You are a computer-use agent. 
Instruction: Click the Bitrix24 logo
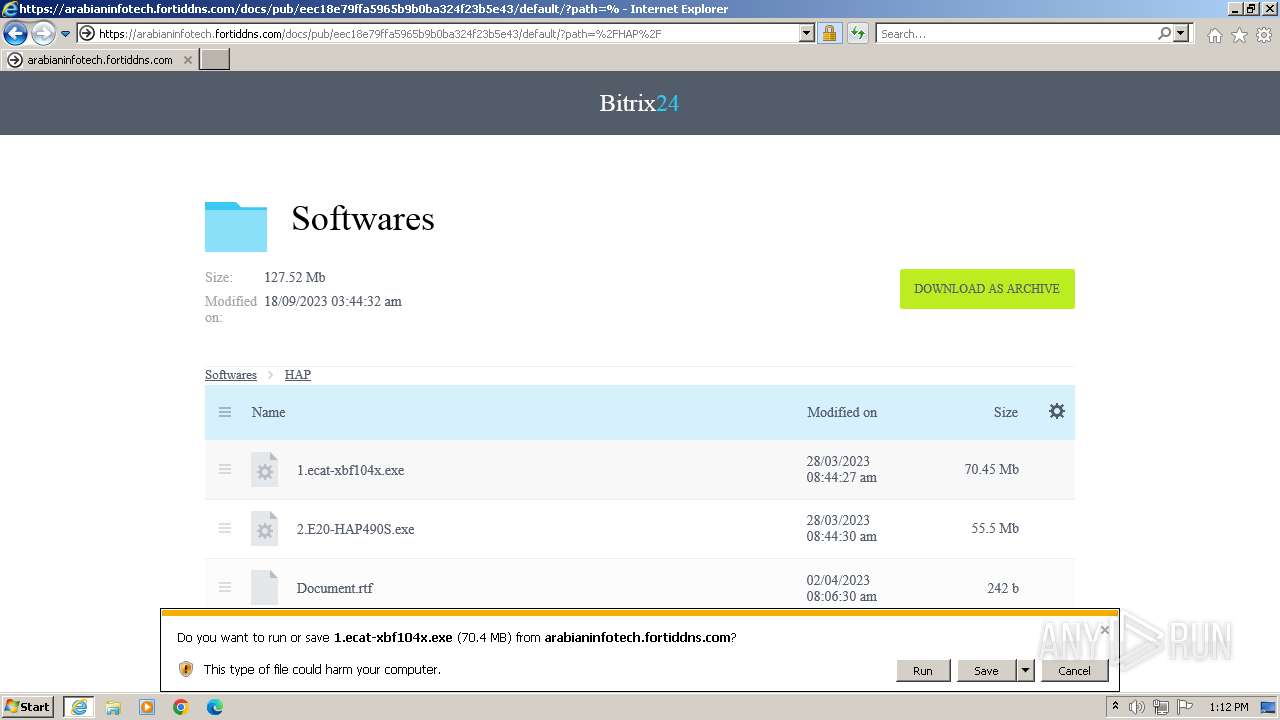pyautogui.click(x=639, y=103)
